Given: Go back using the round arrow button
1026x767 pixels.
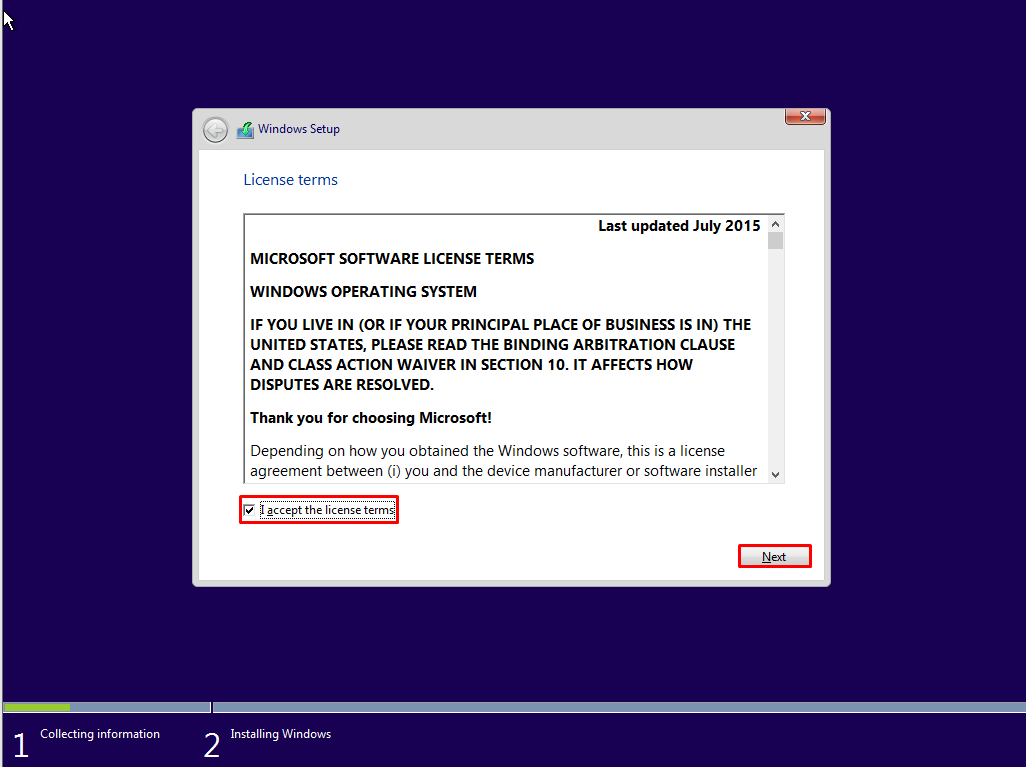Looking at the screenshot, I should click(x=215, y=130).
